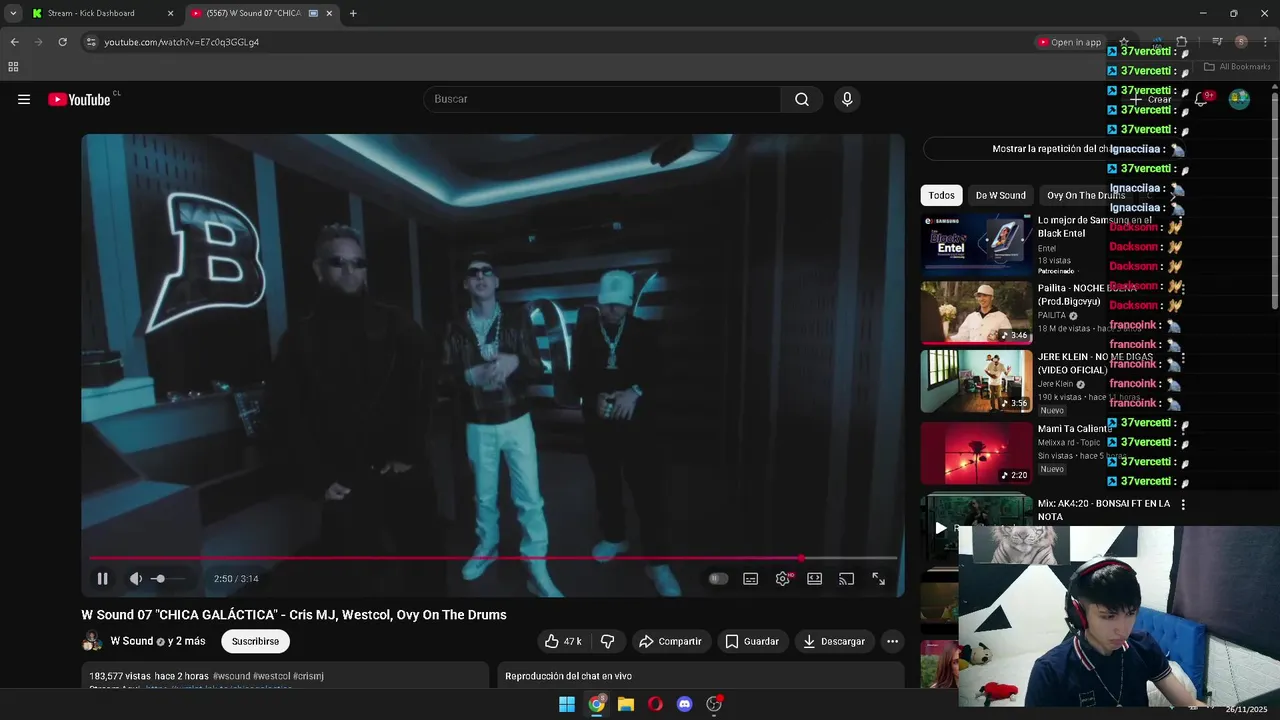This screenshot has height=720, width=1280.
Task: Select the Todos filter chip
Action: (x=941, y=195)
